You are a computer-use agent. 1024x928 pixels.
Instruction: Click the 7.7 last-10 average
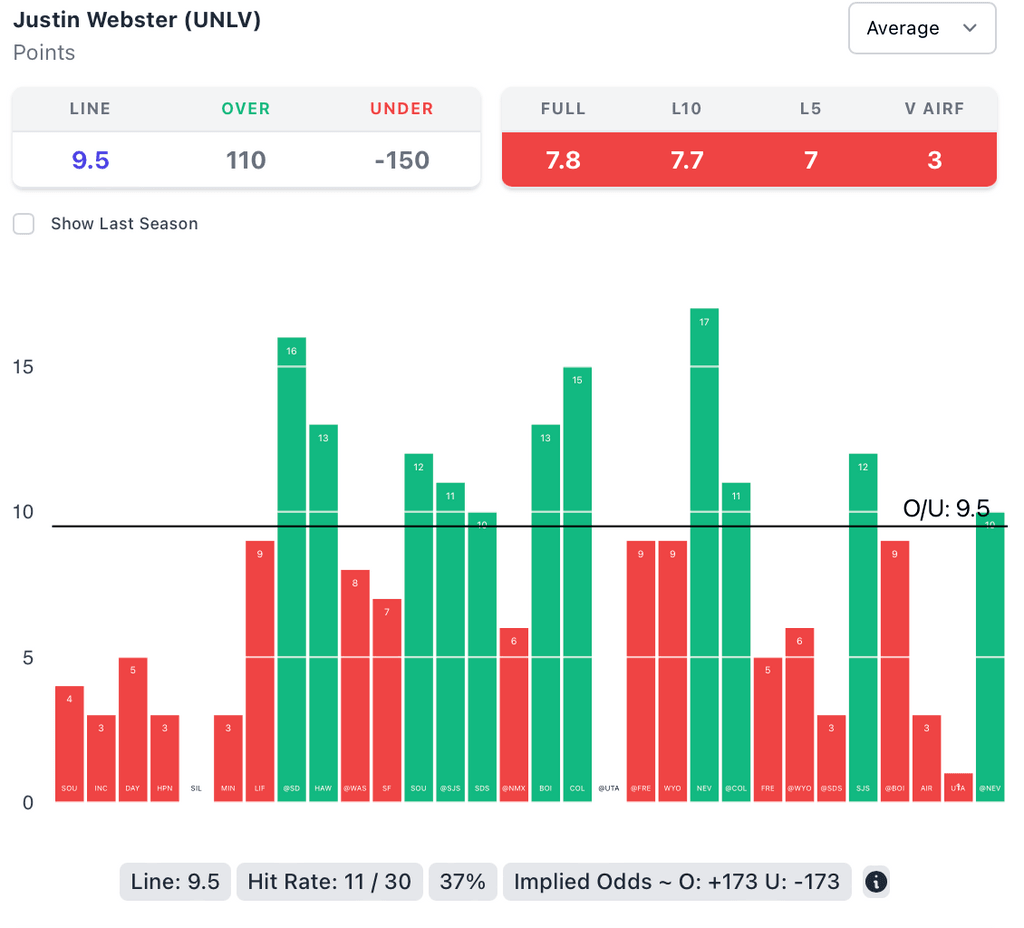[686, 160]
